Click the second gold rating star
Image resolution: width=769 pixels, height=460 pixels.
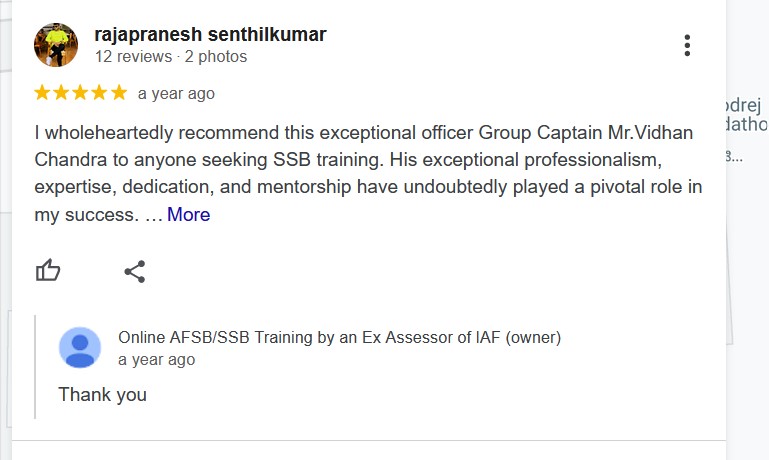click(61, 93)
